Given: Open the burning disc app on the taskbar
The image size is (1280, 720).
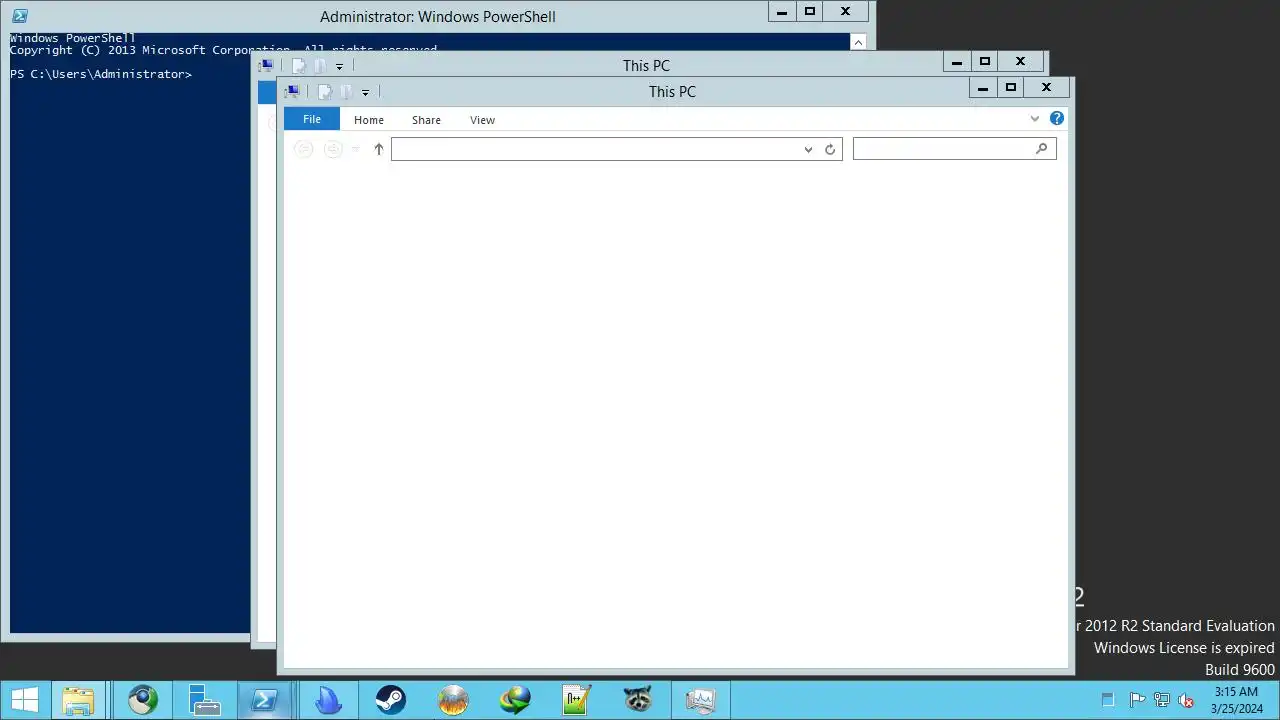Looking at the screenshot, I should [x=453, y=700].
